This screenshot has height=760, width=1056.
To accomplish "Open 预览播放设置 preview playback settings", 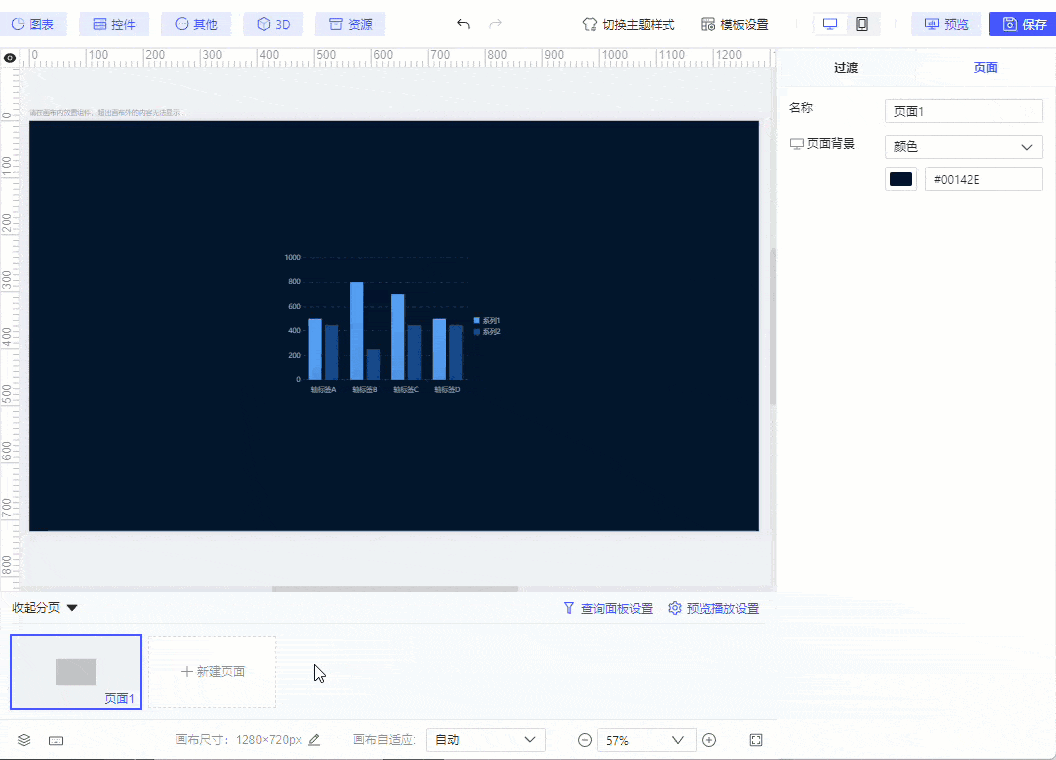I will tap(713, 607).
